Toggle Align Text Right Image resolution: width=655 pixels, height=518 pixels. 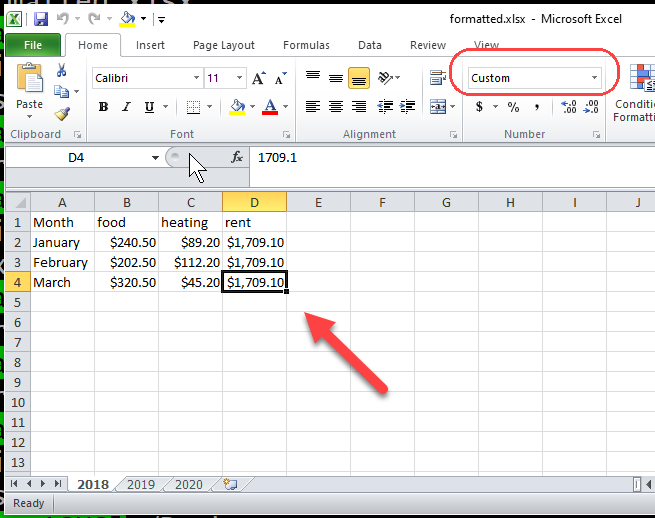click(359, 107)
